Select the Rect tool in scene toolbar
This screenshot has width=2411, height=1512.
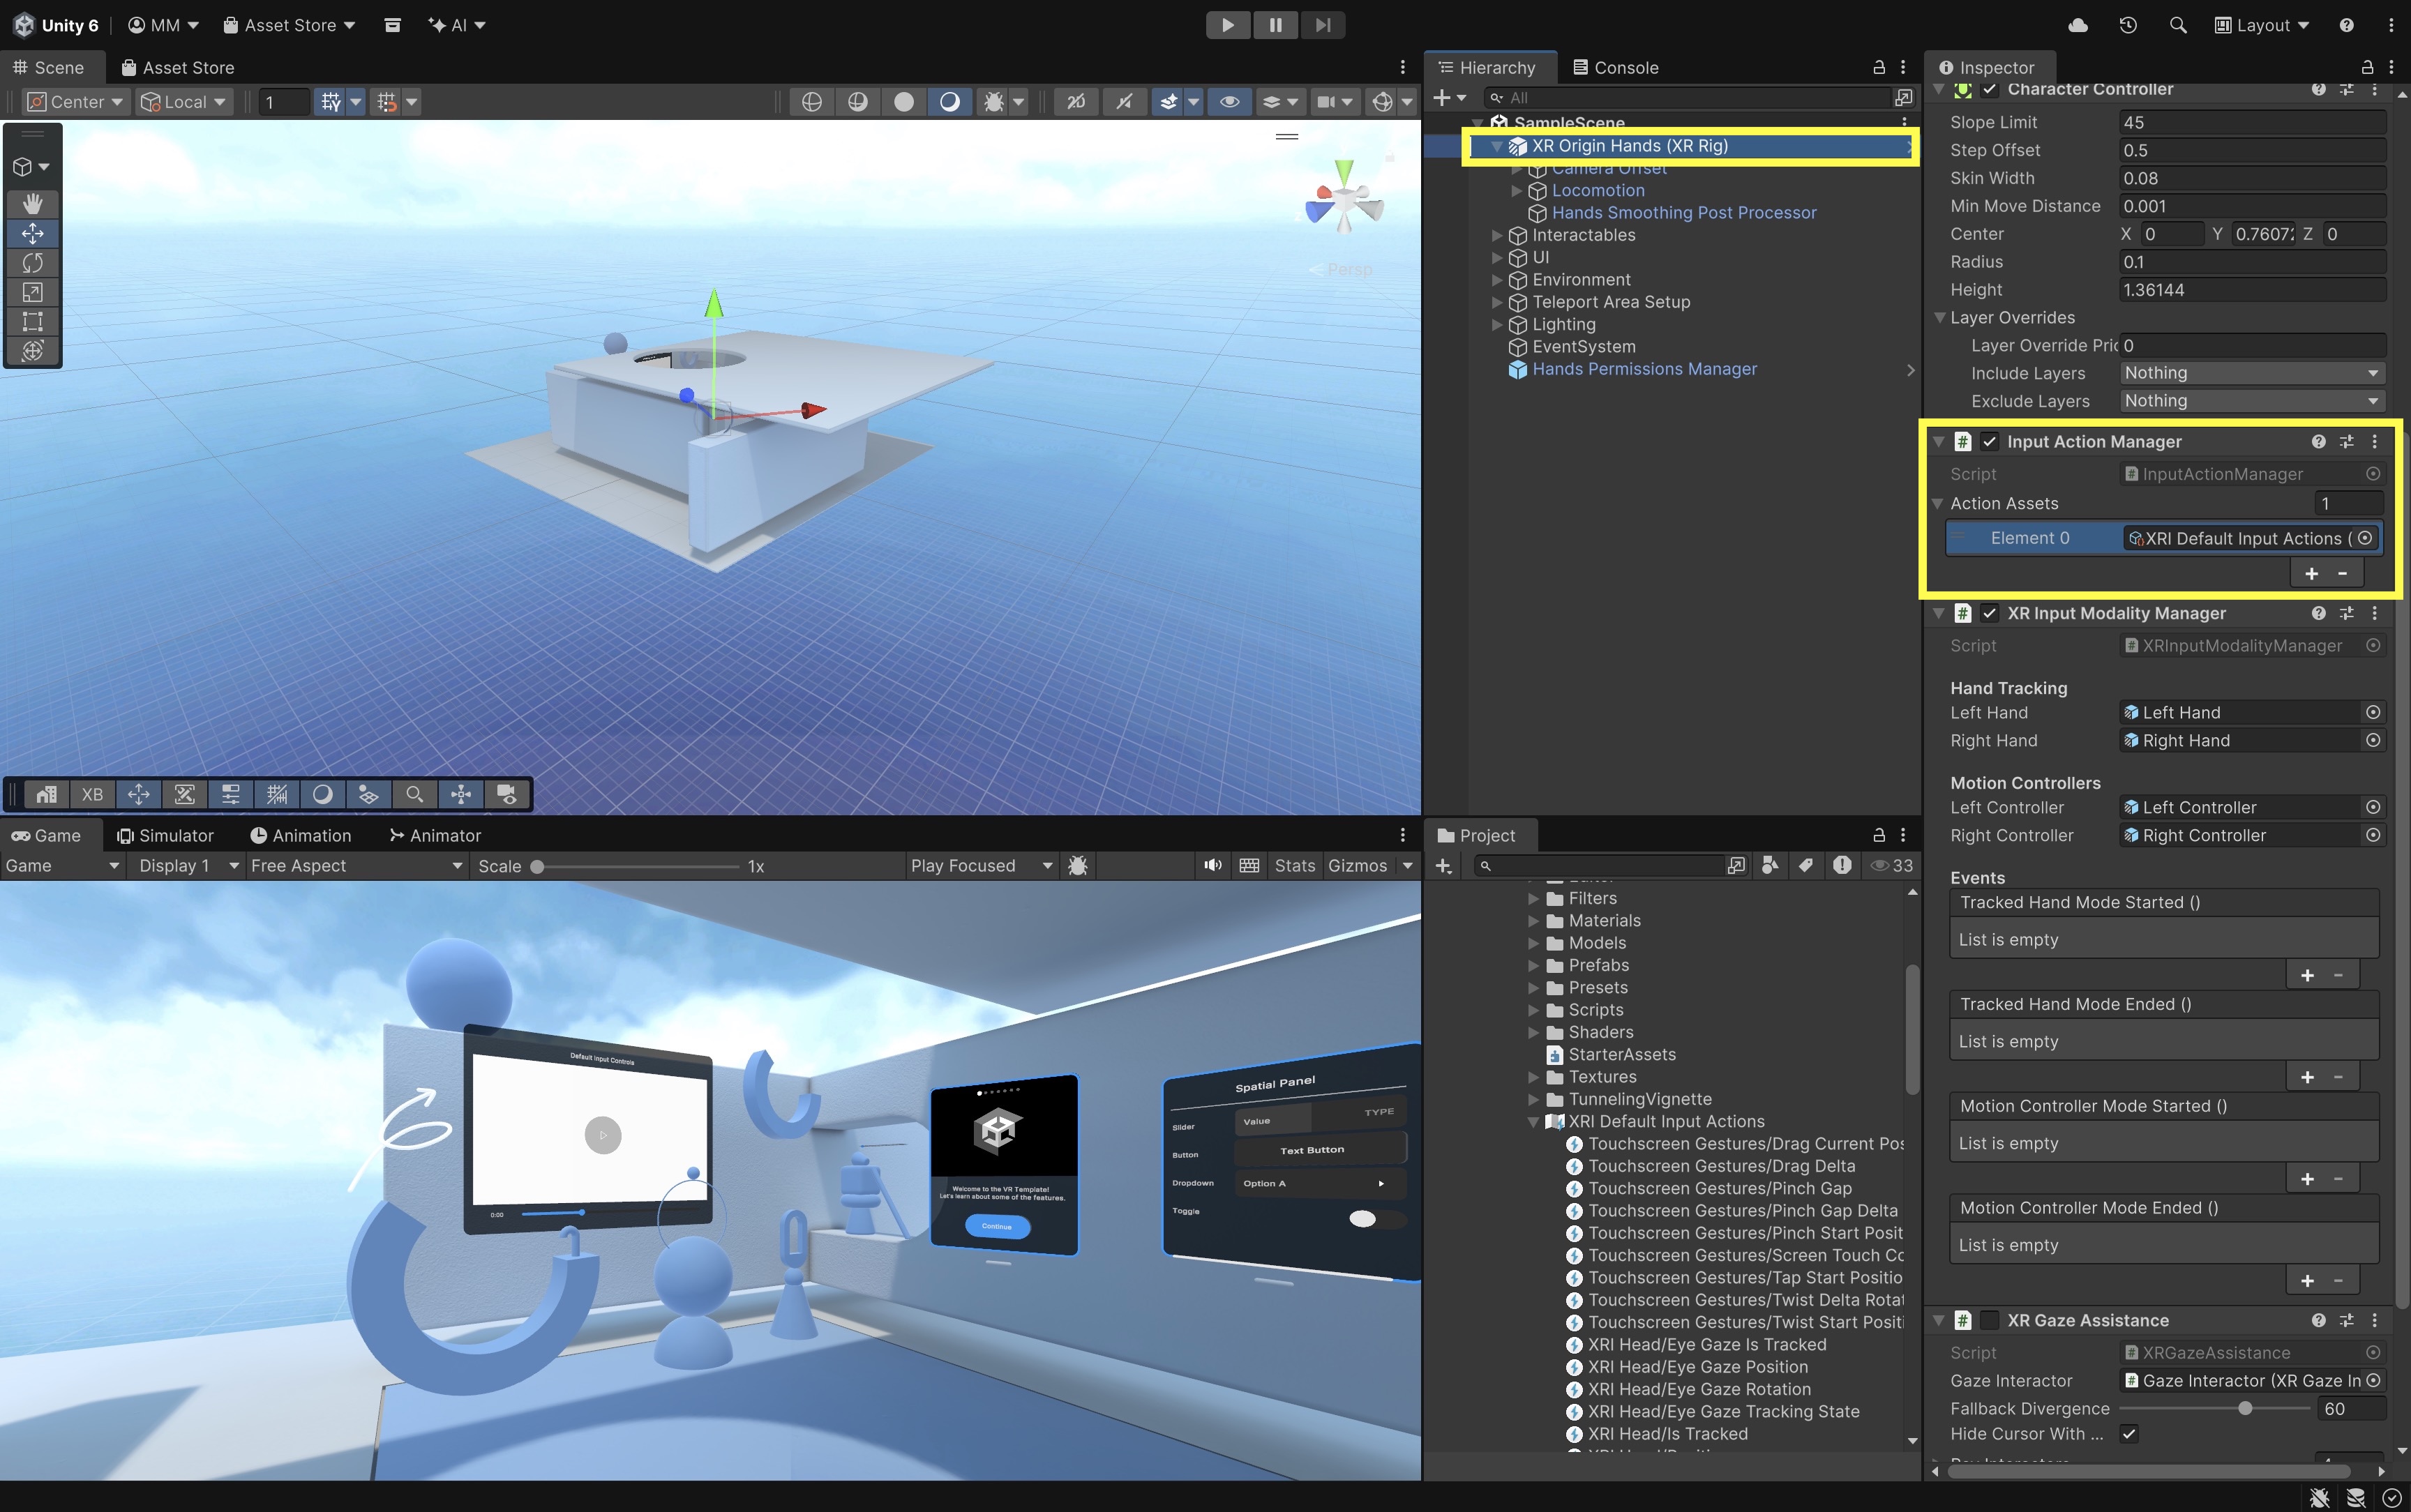[33, 321]
